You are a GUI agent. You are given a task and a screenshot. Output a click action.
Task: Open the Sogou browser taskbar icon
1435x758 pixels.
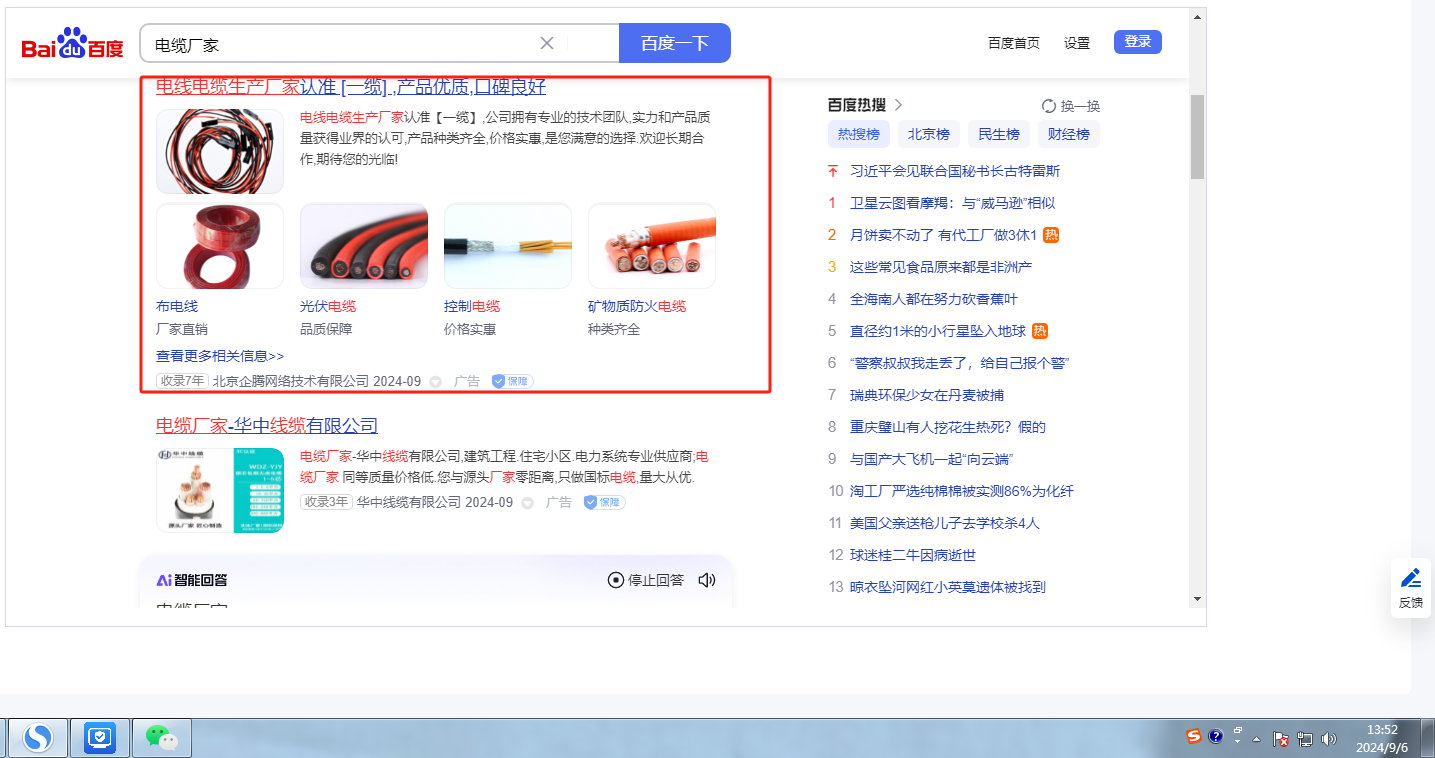40,738
